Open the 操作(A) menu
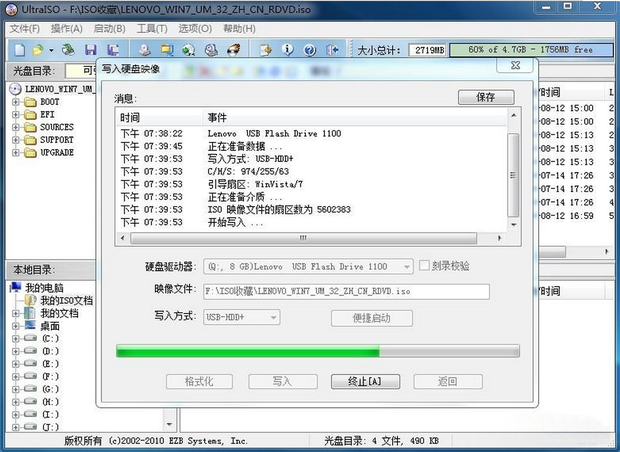This screenshot has width=620, height=452. click(x=66, y=29)
